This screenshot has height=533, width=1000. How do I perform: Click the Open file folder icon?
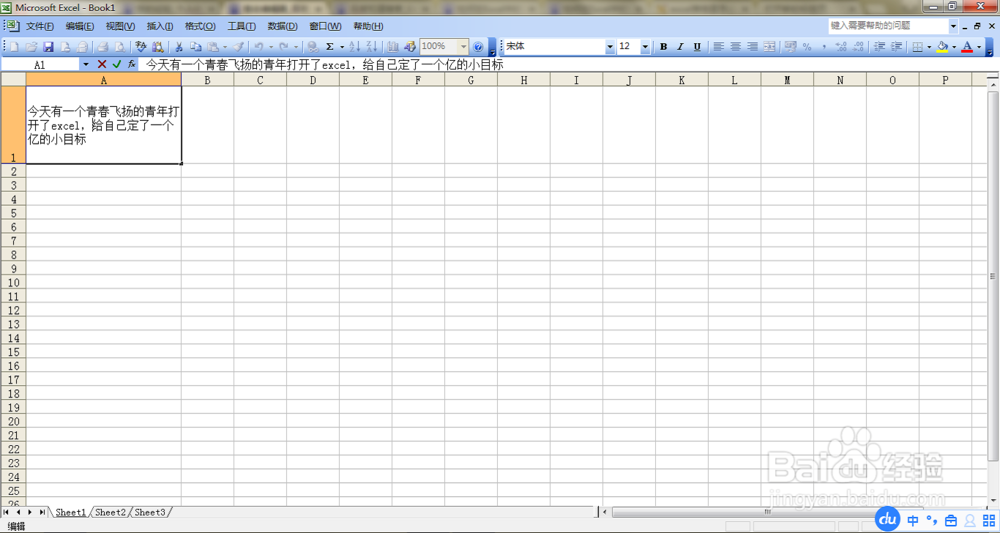click(31, 47)
